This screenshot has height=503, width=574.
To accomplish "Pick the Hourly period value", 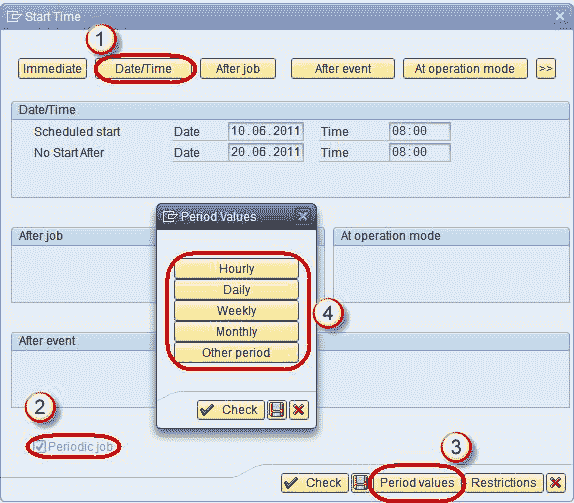I will pyautogui.click(x=236, y=269).
